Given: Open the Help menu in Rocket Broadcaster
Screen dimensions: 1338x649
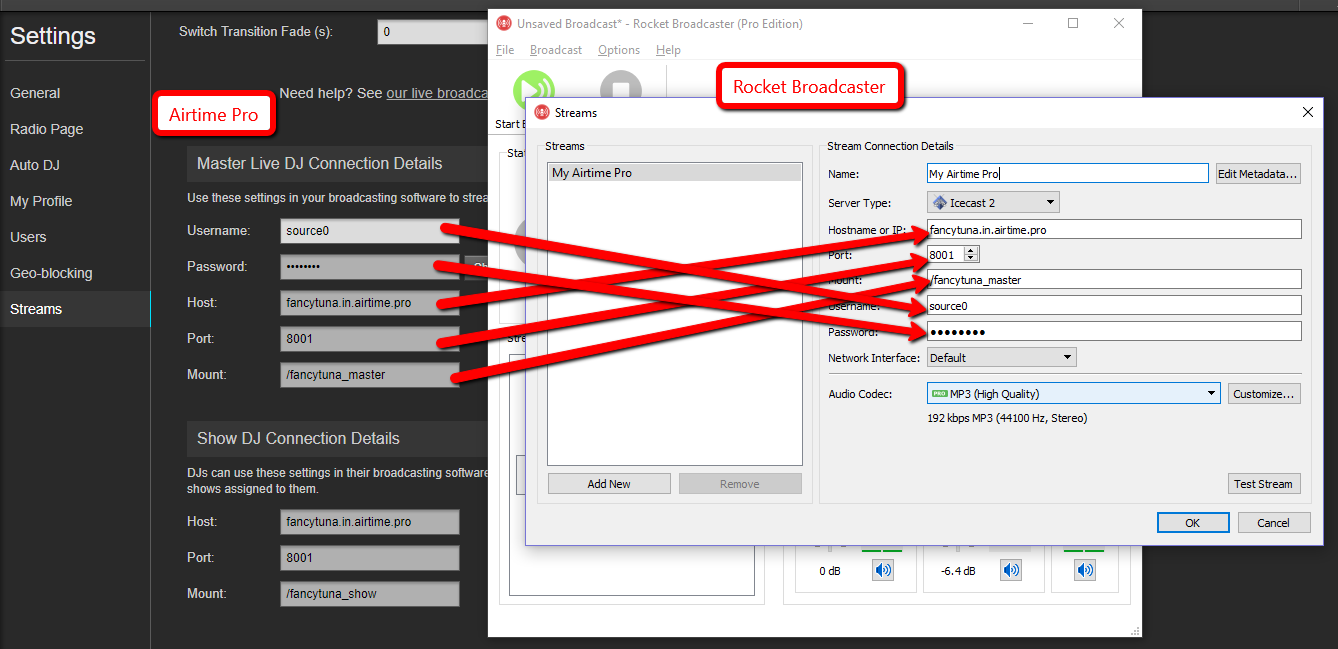Looking at the screenshot, I should tap(669, 50).
